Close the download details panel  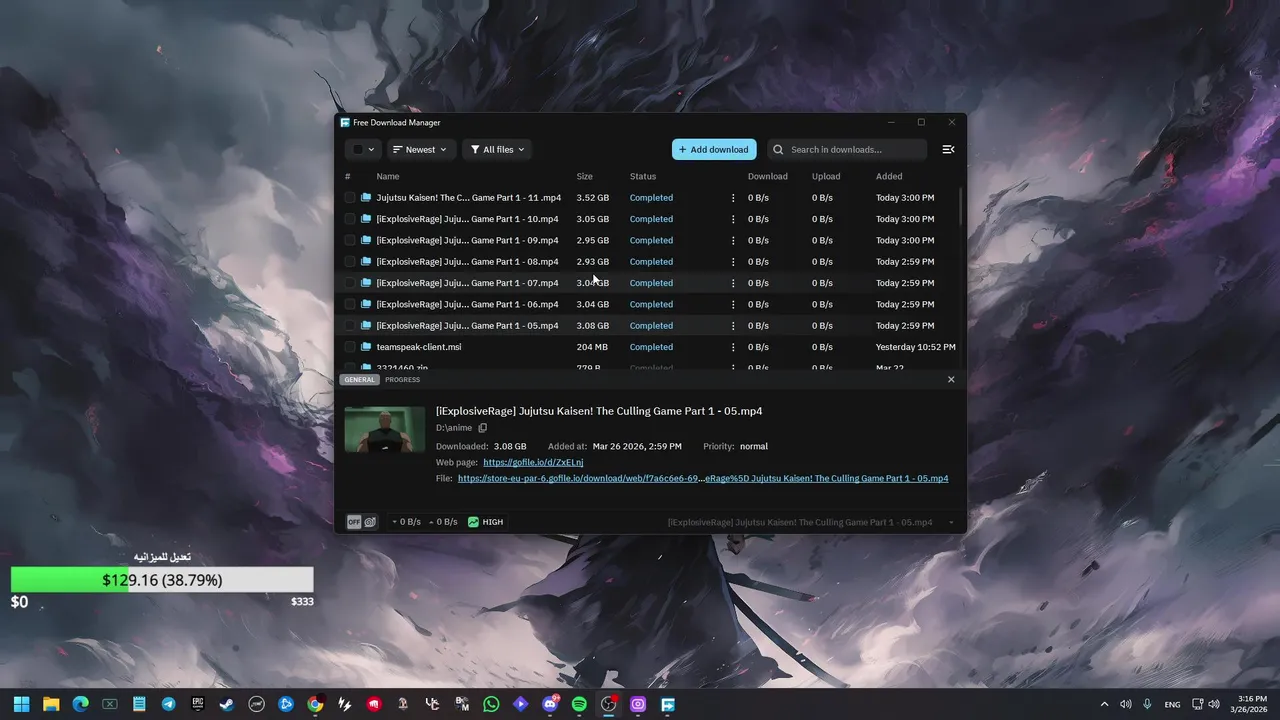click(x=951, y=379)
